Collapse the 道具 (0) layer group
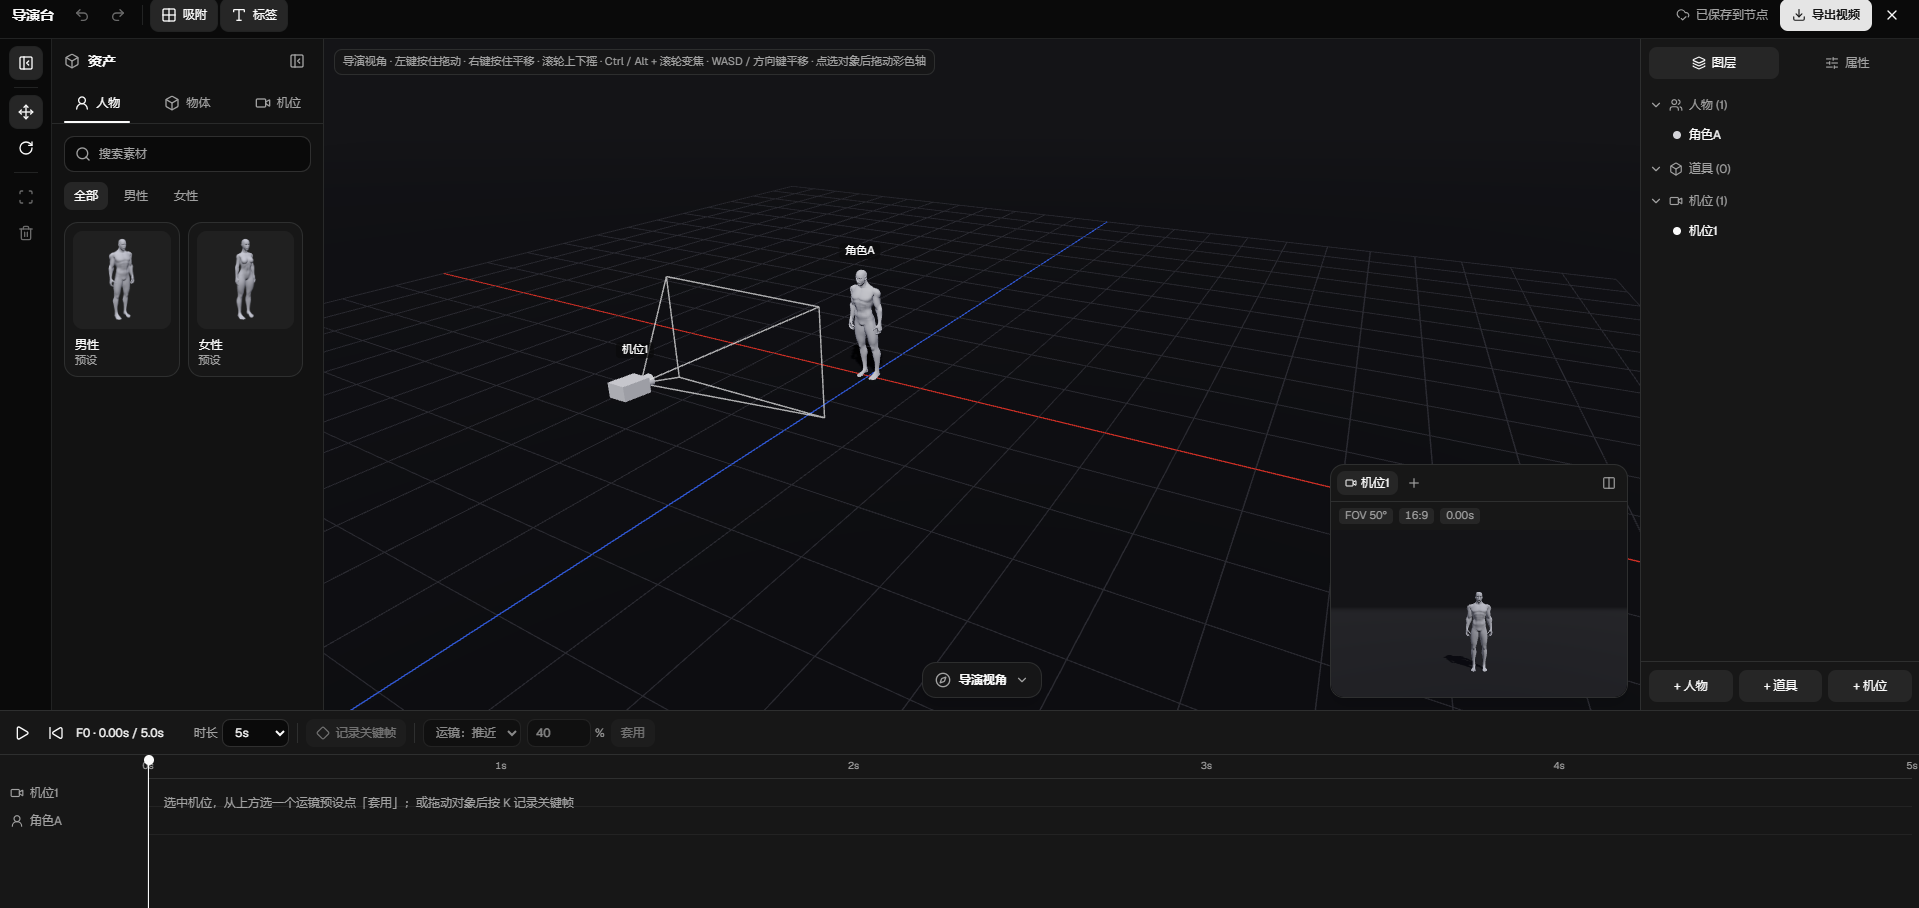Screen dimensions: 1919x908 (1656, 169)
